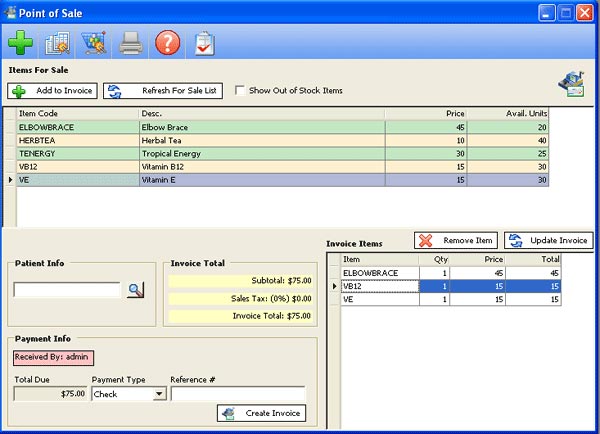This screenshot has width=600, height=434.
Task: Click the Update Invoice button
Action: point(548,241)
